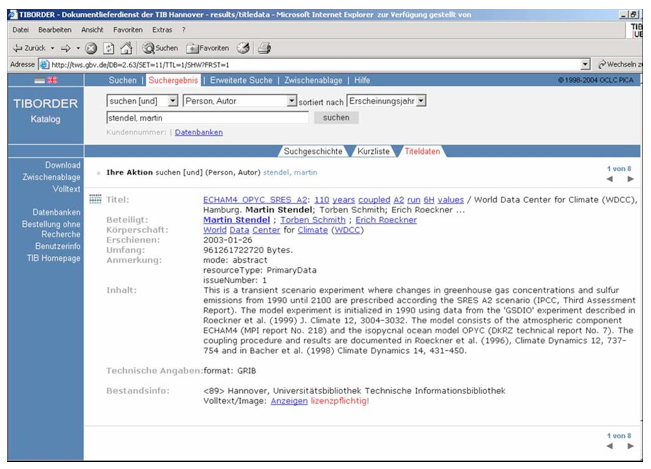Go back with the Zurück arrow
Viewport: 651px width, 469px height.
click(x=29, y=48)
